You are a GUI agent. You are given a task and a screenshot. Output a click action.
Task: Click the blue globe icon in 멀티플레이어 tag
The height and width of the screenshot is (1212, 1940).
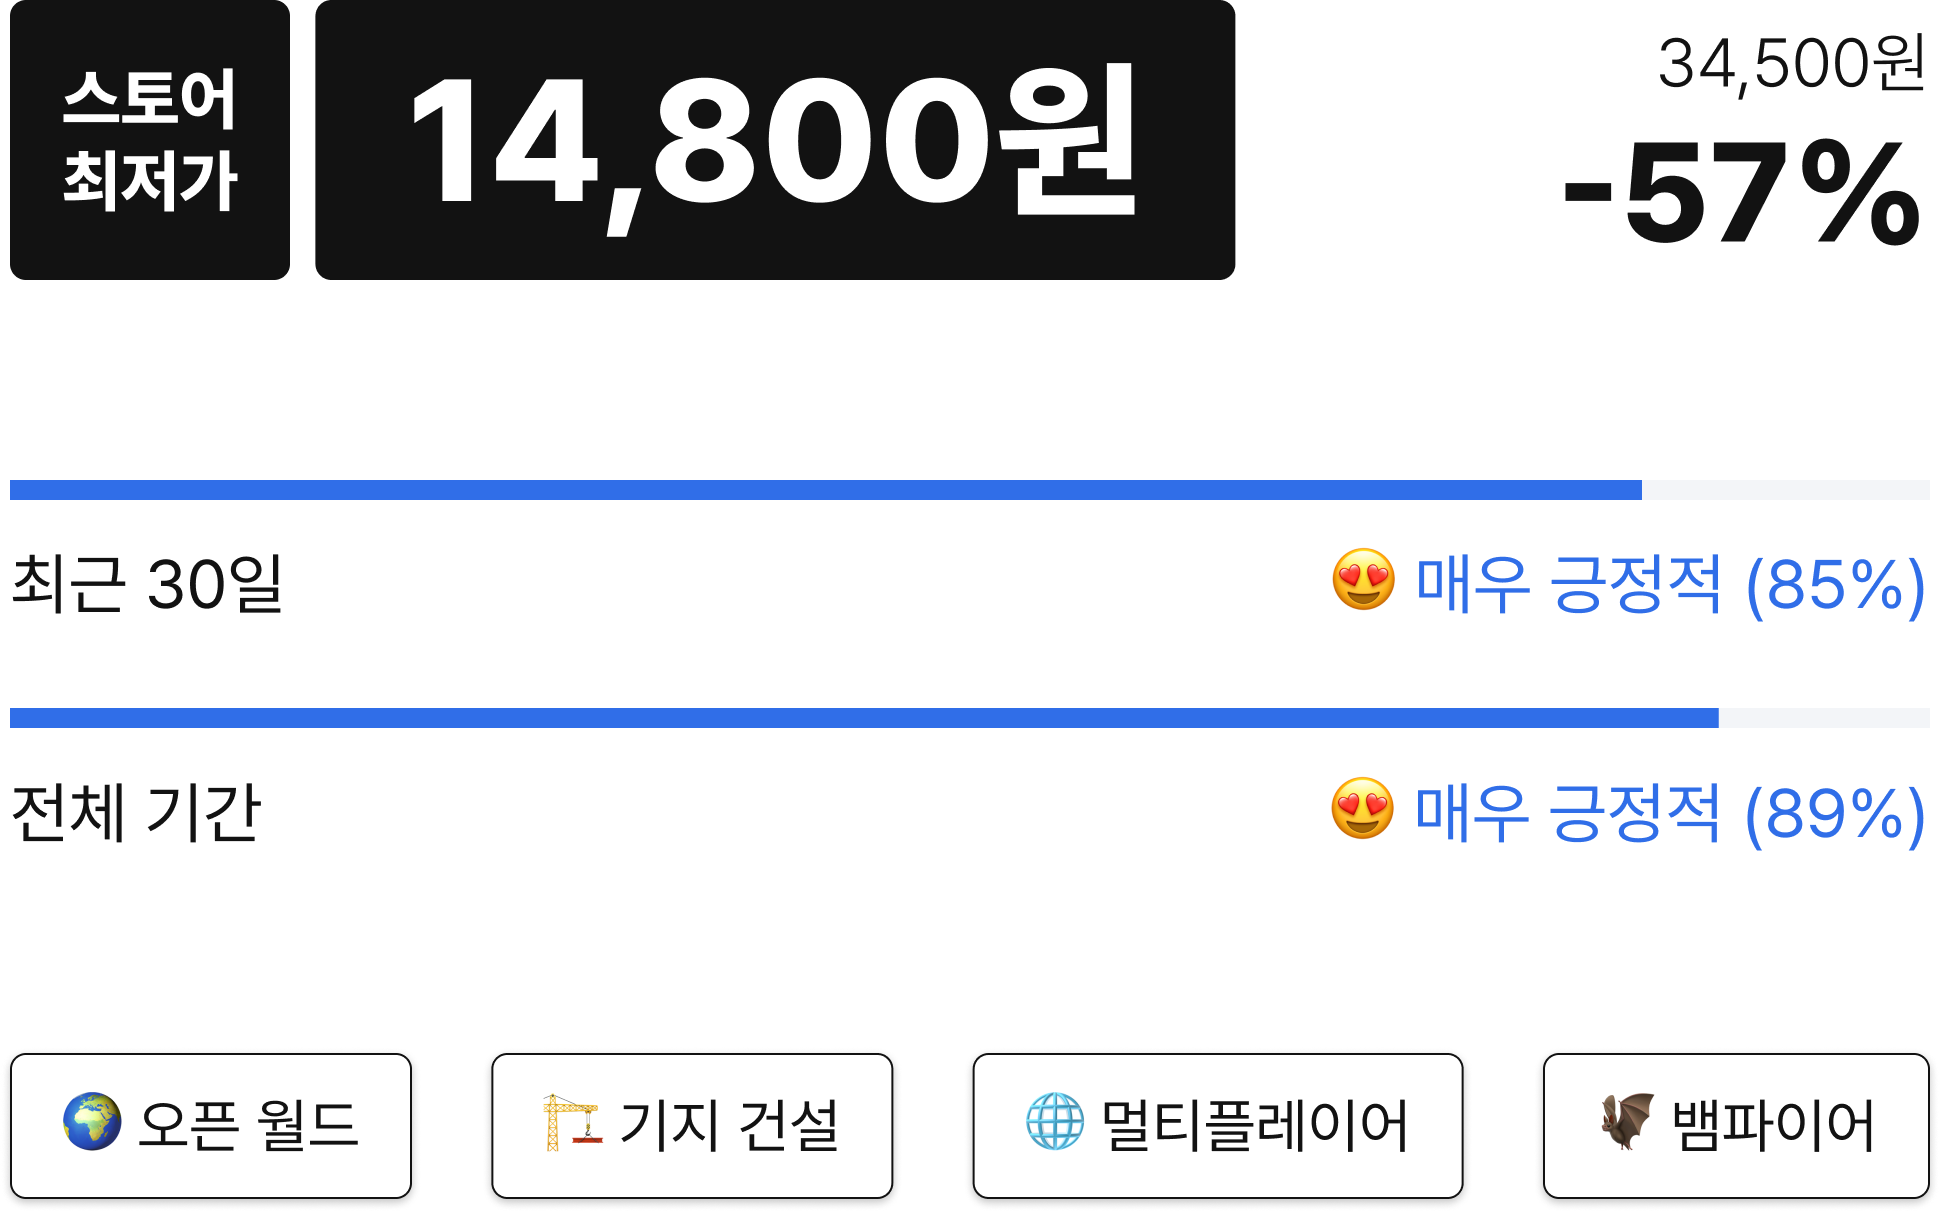coord(1055,1122)
